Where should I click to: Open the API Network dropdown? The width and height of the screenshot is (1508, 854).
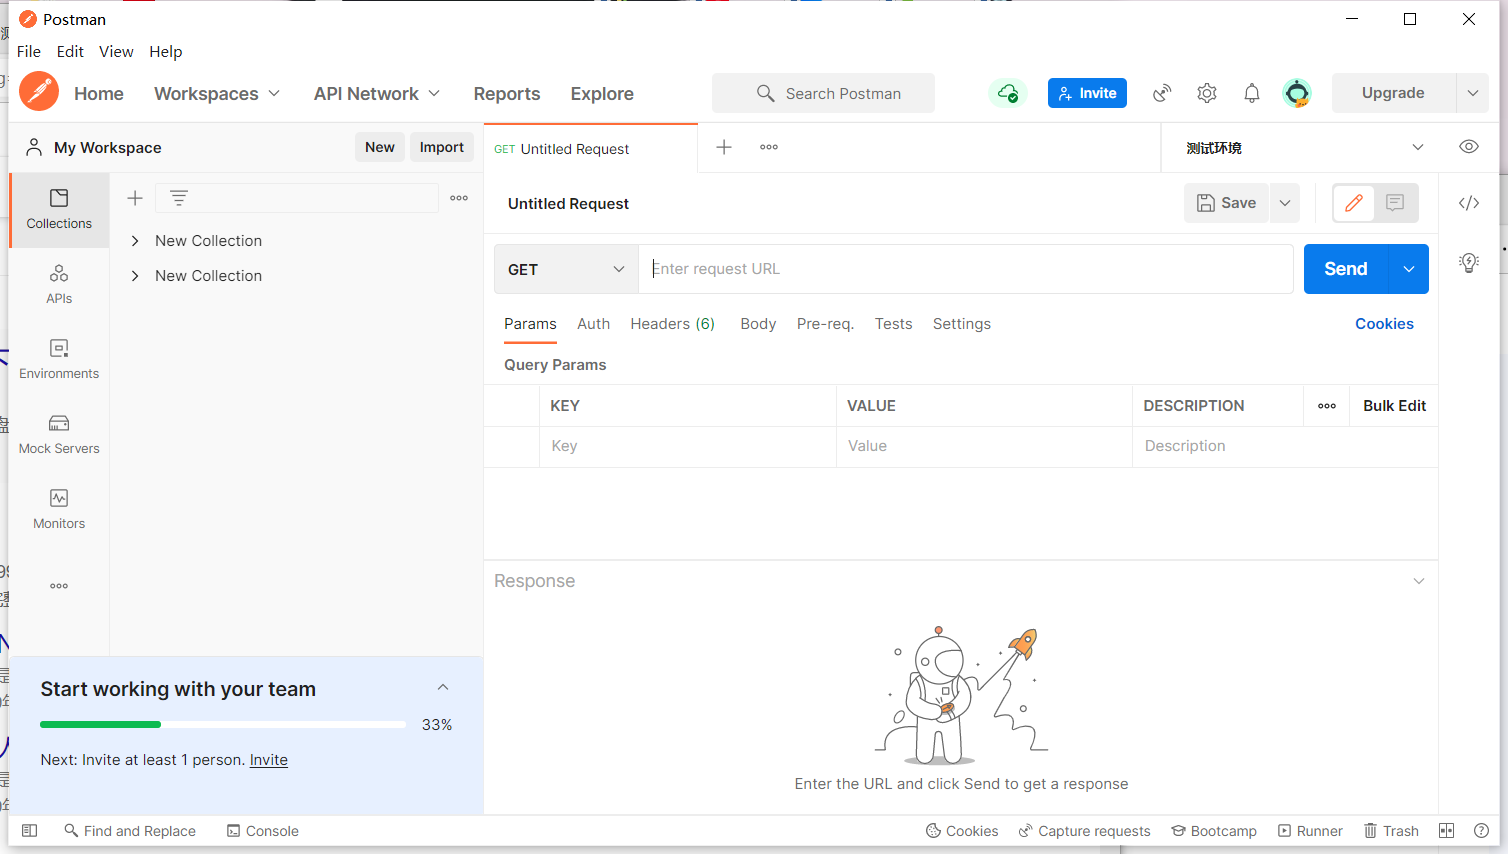(x=377, y=94)
